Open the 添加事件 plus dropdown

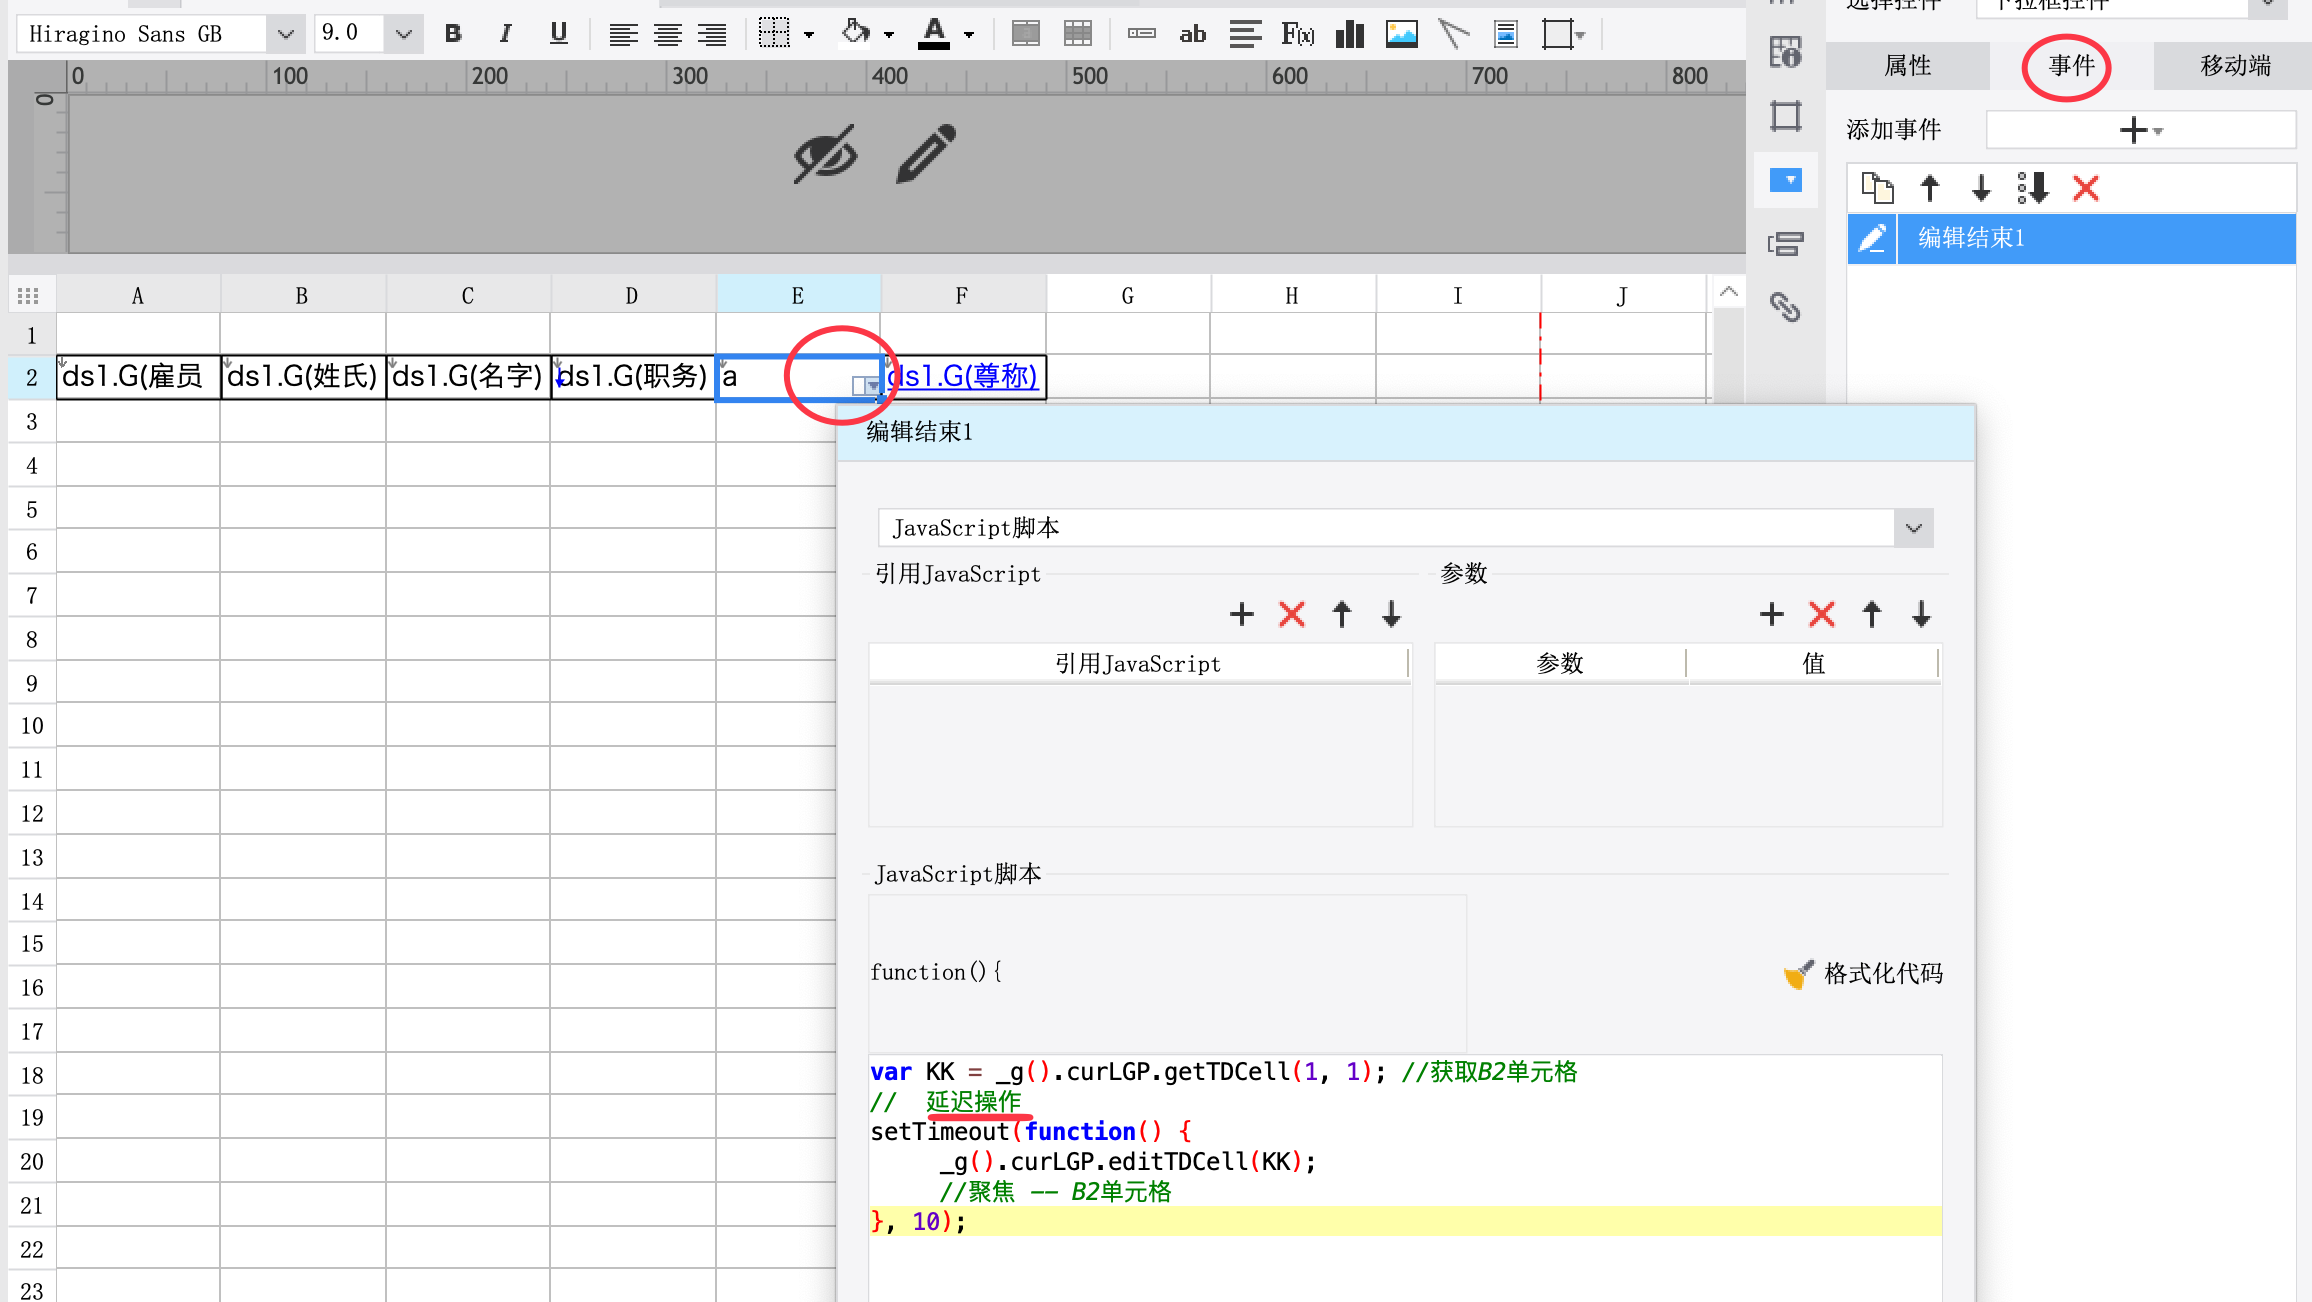point(2141,130)
